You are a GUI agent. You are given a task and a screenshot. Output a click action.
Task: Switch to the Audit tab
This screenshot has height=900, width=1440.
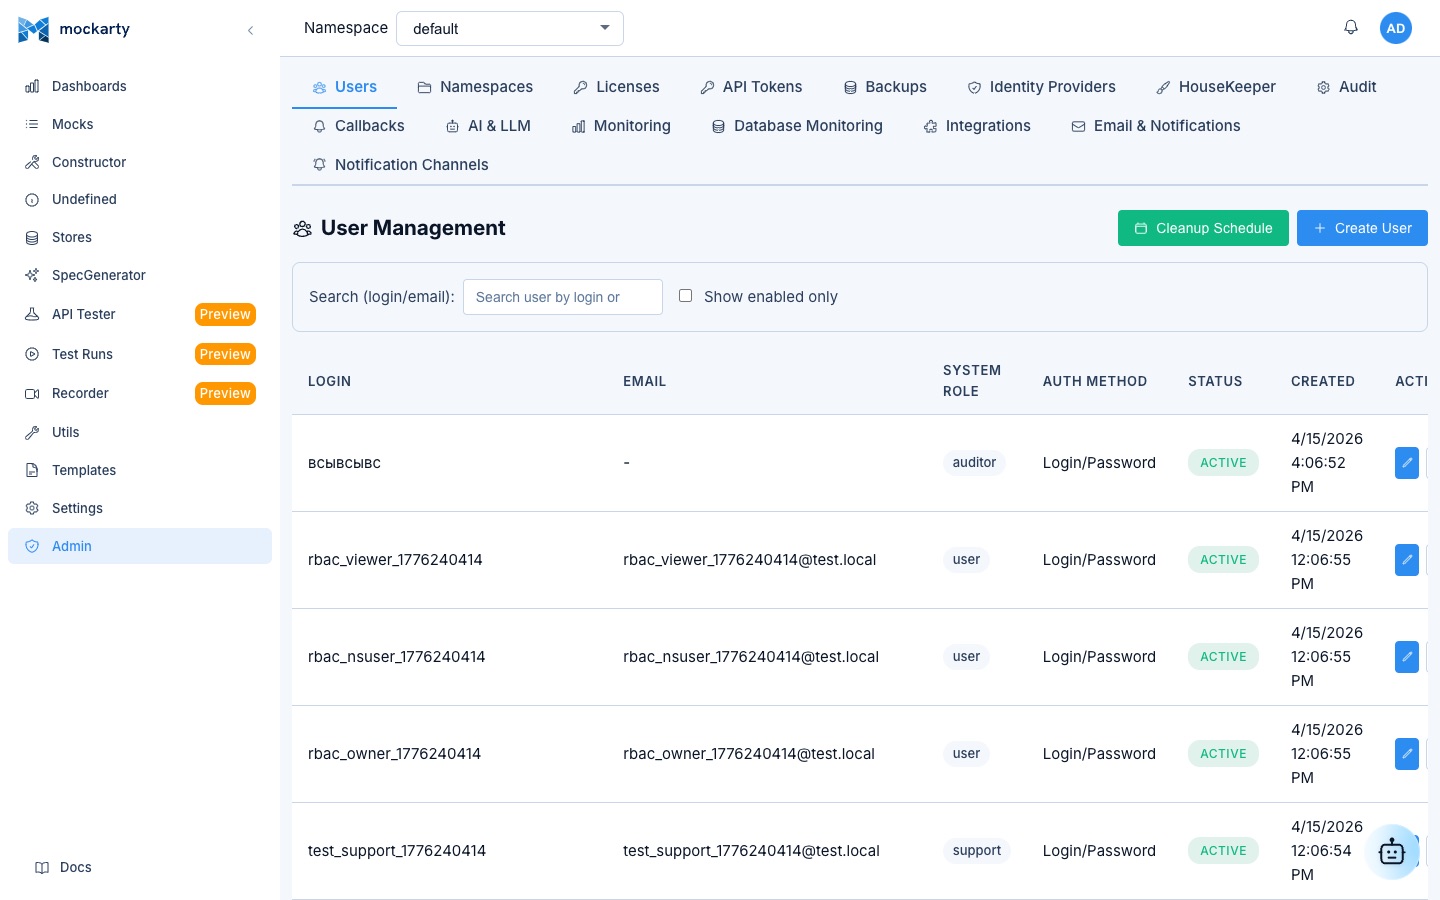click(1346, 87)
